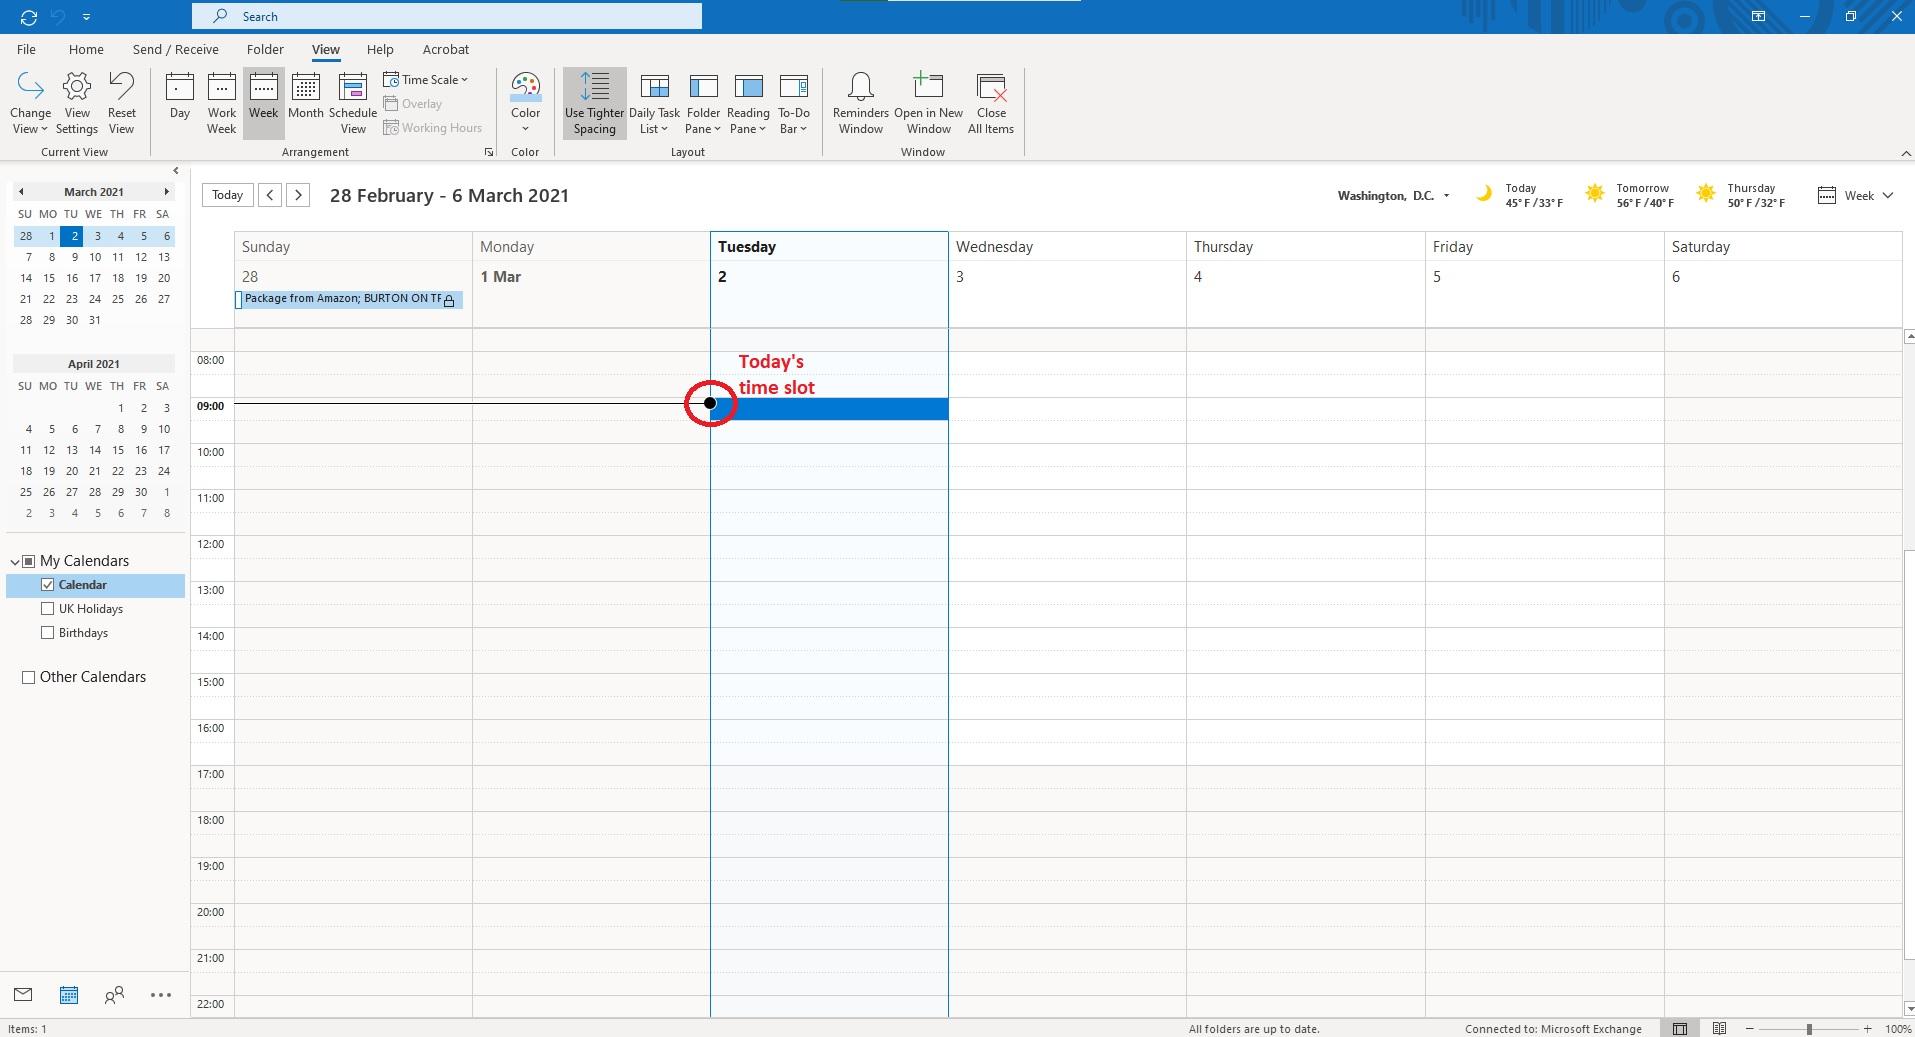The width and height of the screenshot is (1915, 1037).
Task: Open the Acrobat tab
Action: tap(446, 49)
